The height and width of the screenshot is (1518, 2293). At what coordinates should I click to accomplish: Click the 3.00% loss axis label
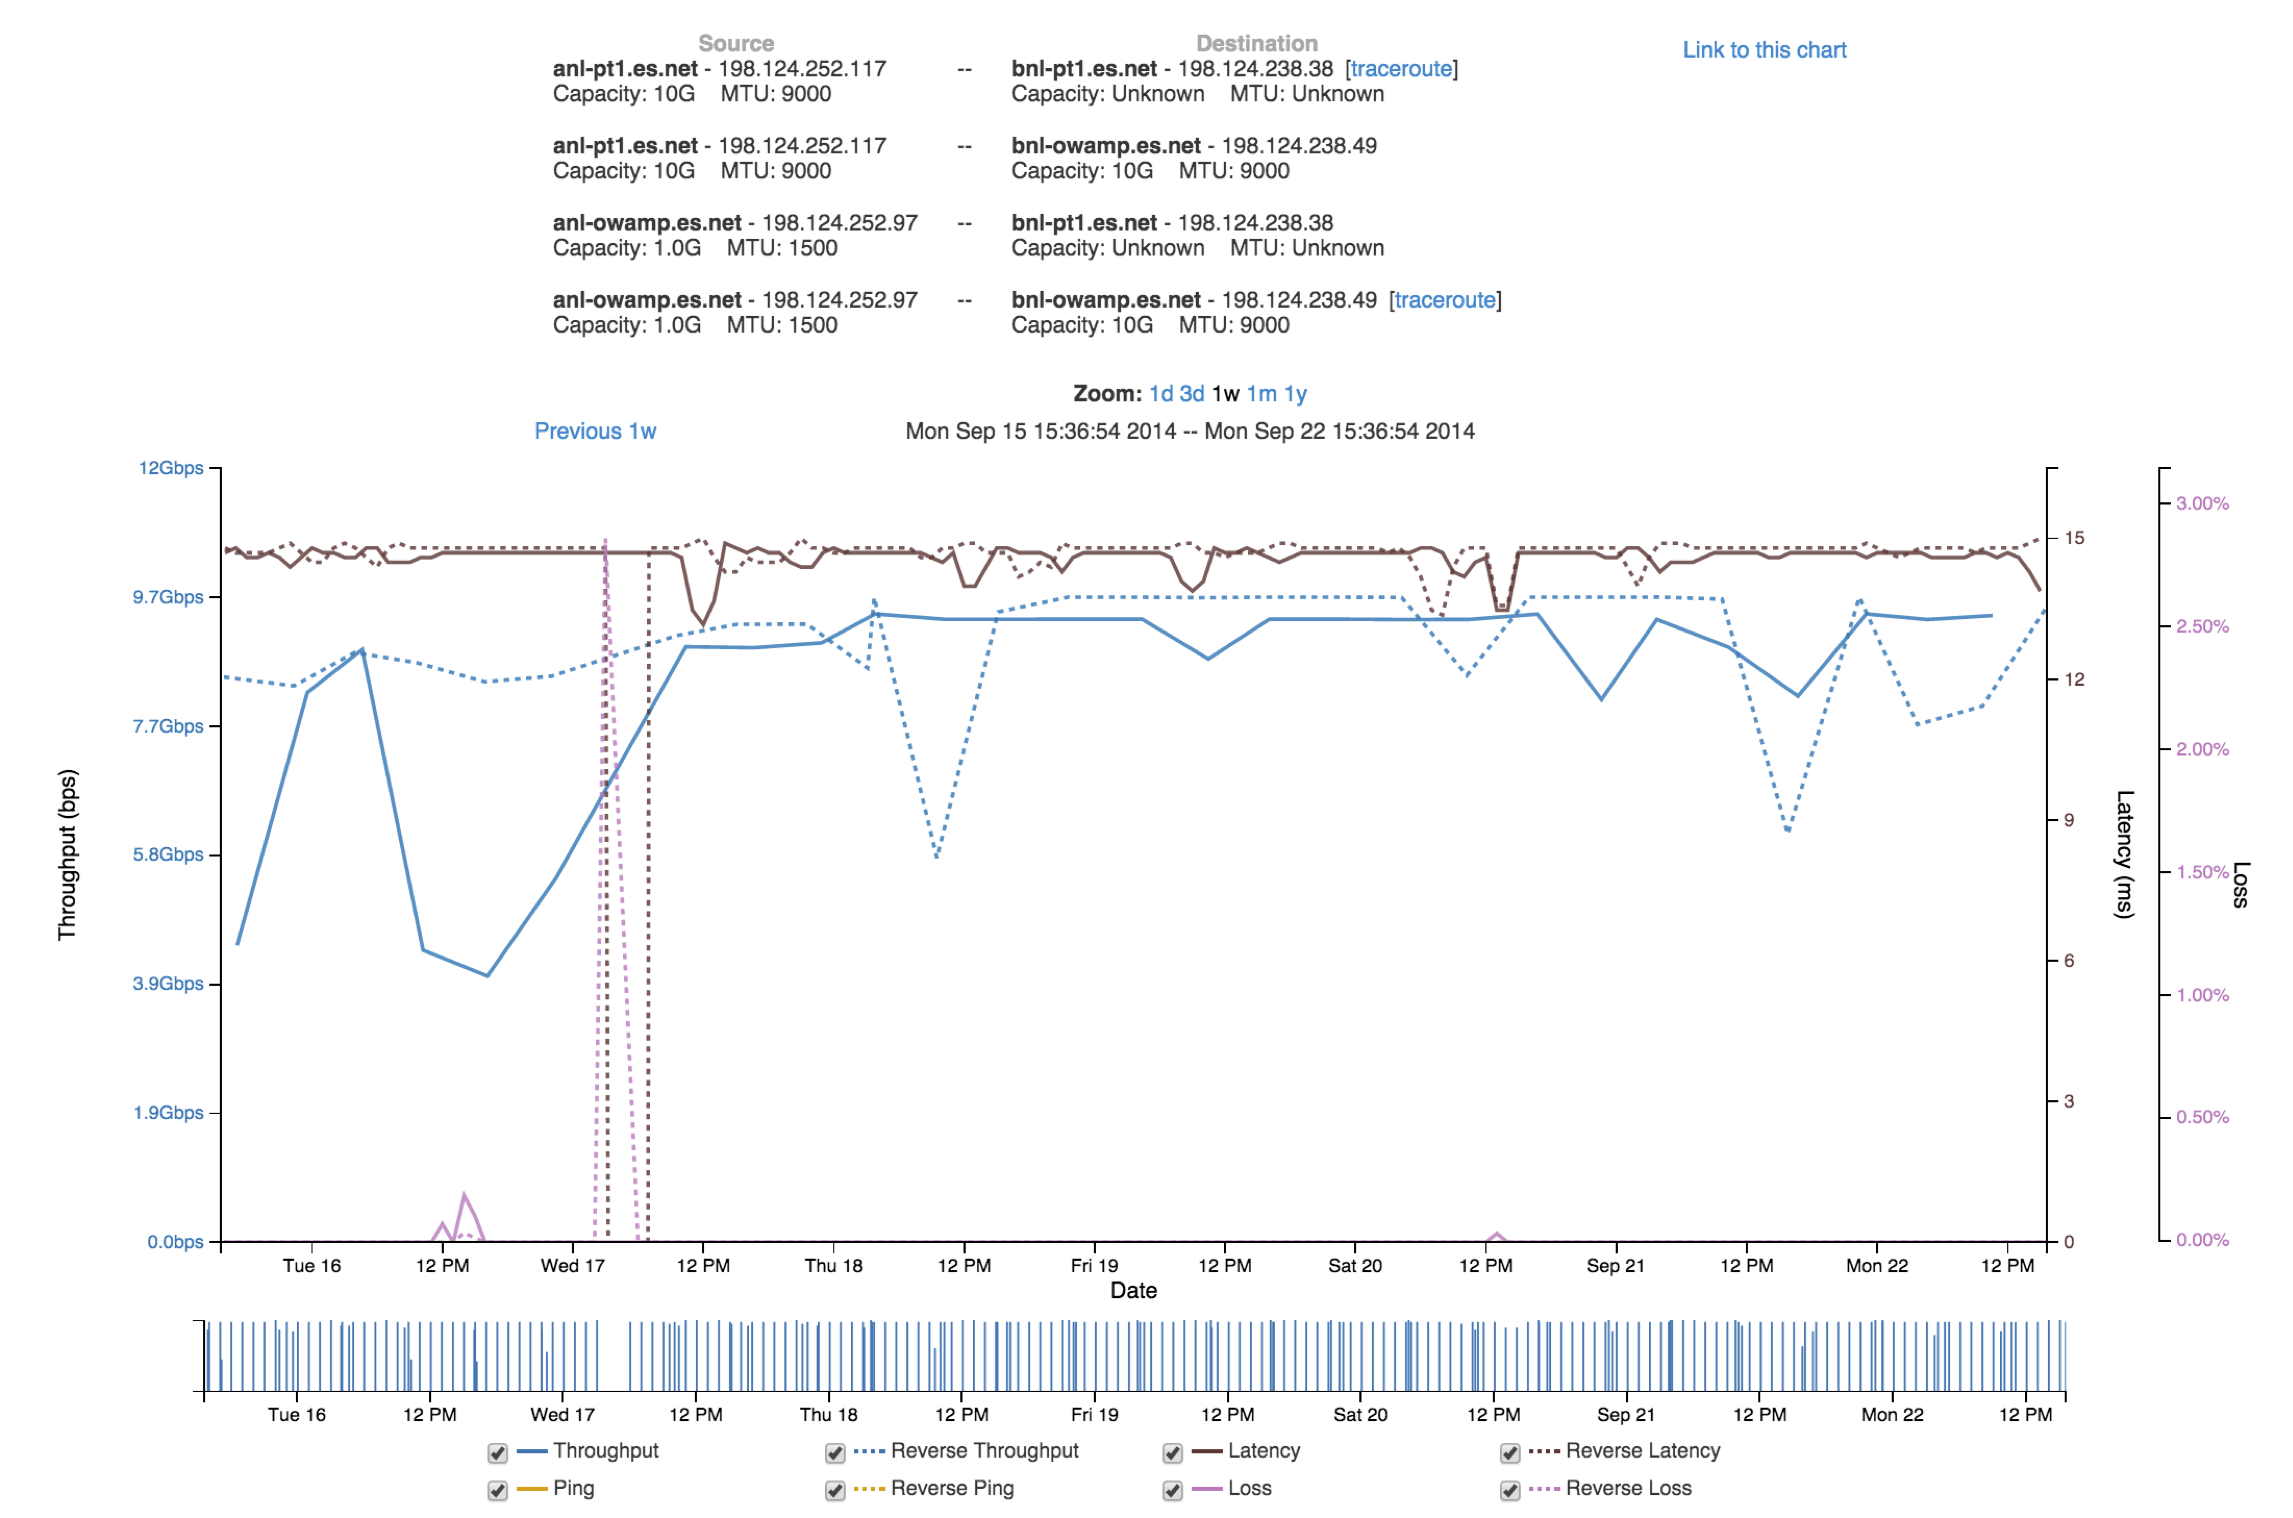click(x=2203, y=503)
